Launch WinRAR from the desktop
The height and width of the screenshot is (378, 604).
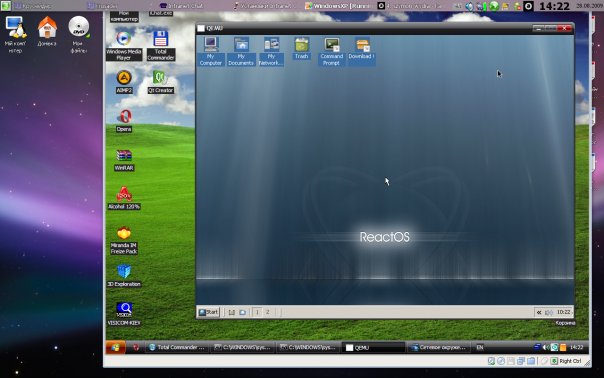(x=124, y=160)
